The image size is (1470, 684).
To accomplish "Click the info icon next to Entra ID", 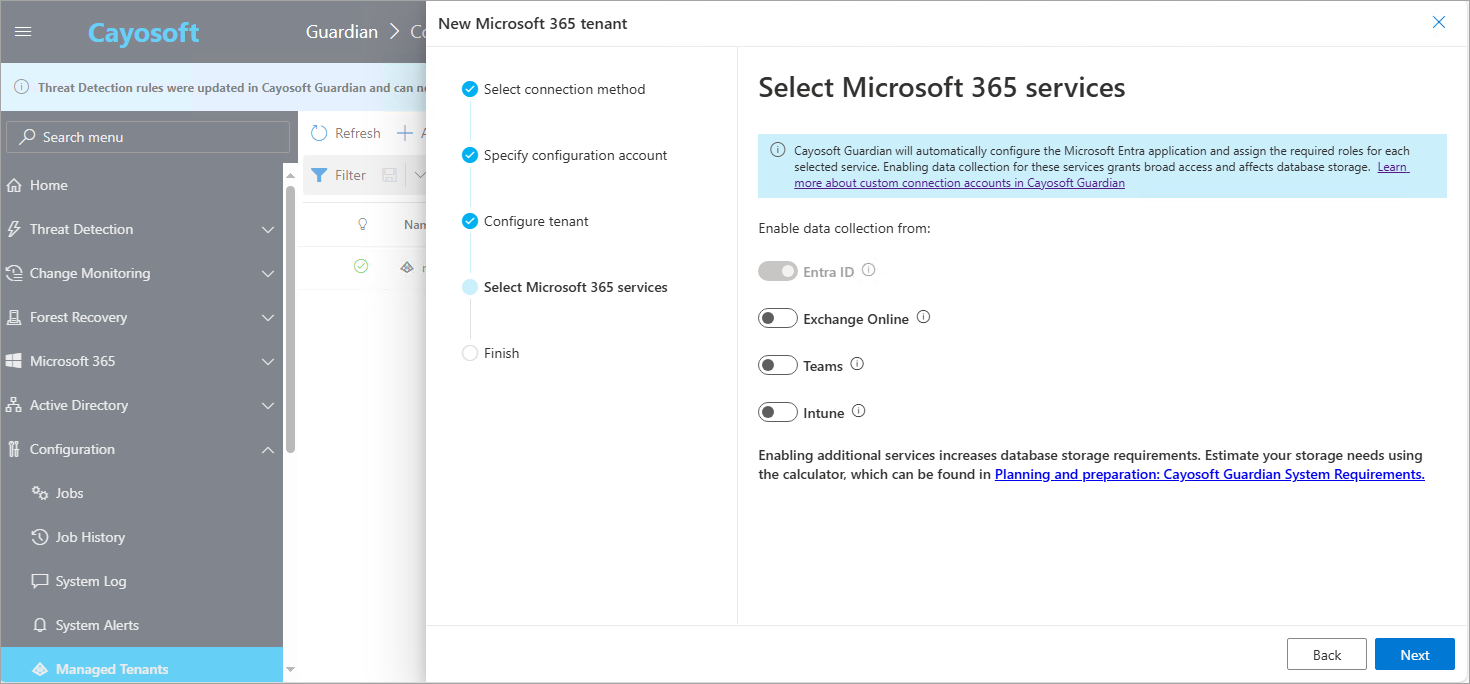I will pyautogui.click(x=868, y=270).
